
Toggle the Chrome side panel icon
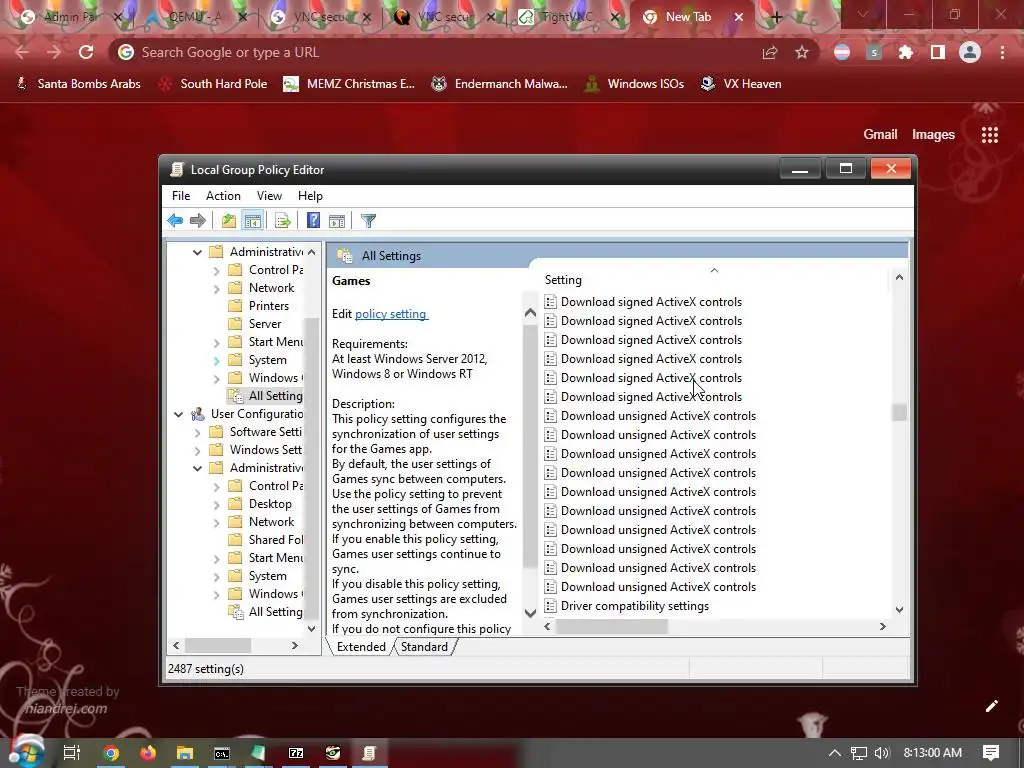pos(938,52)
